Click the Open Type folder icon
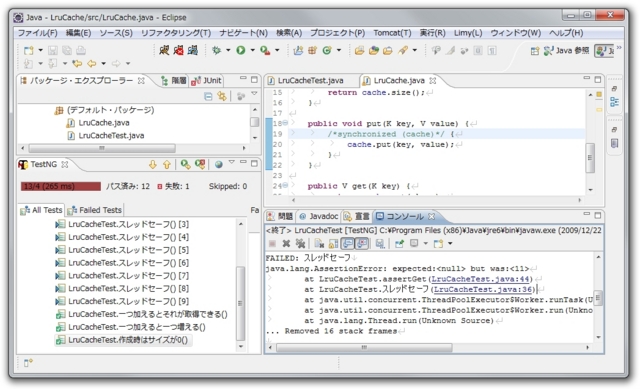 (360, 50)
